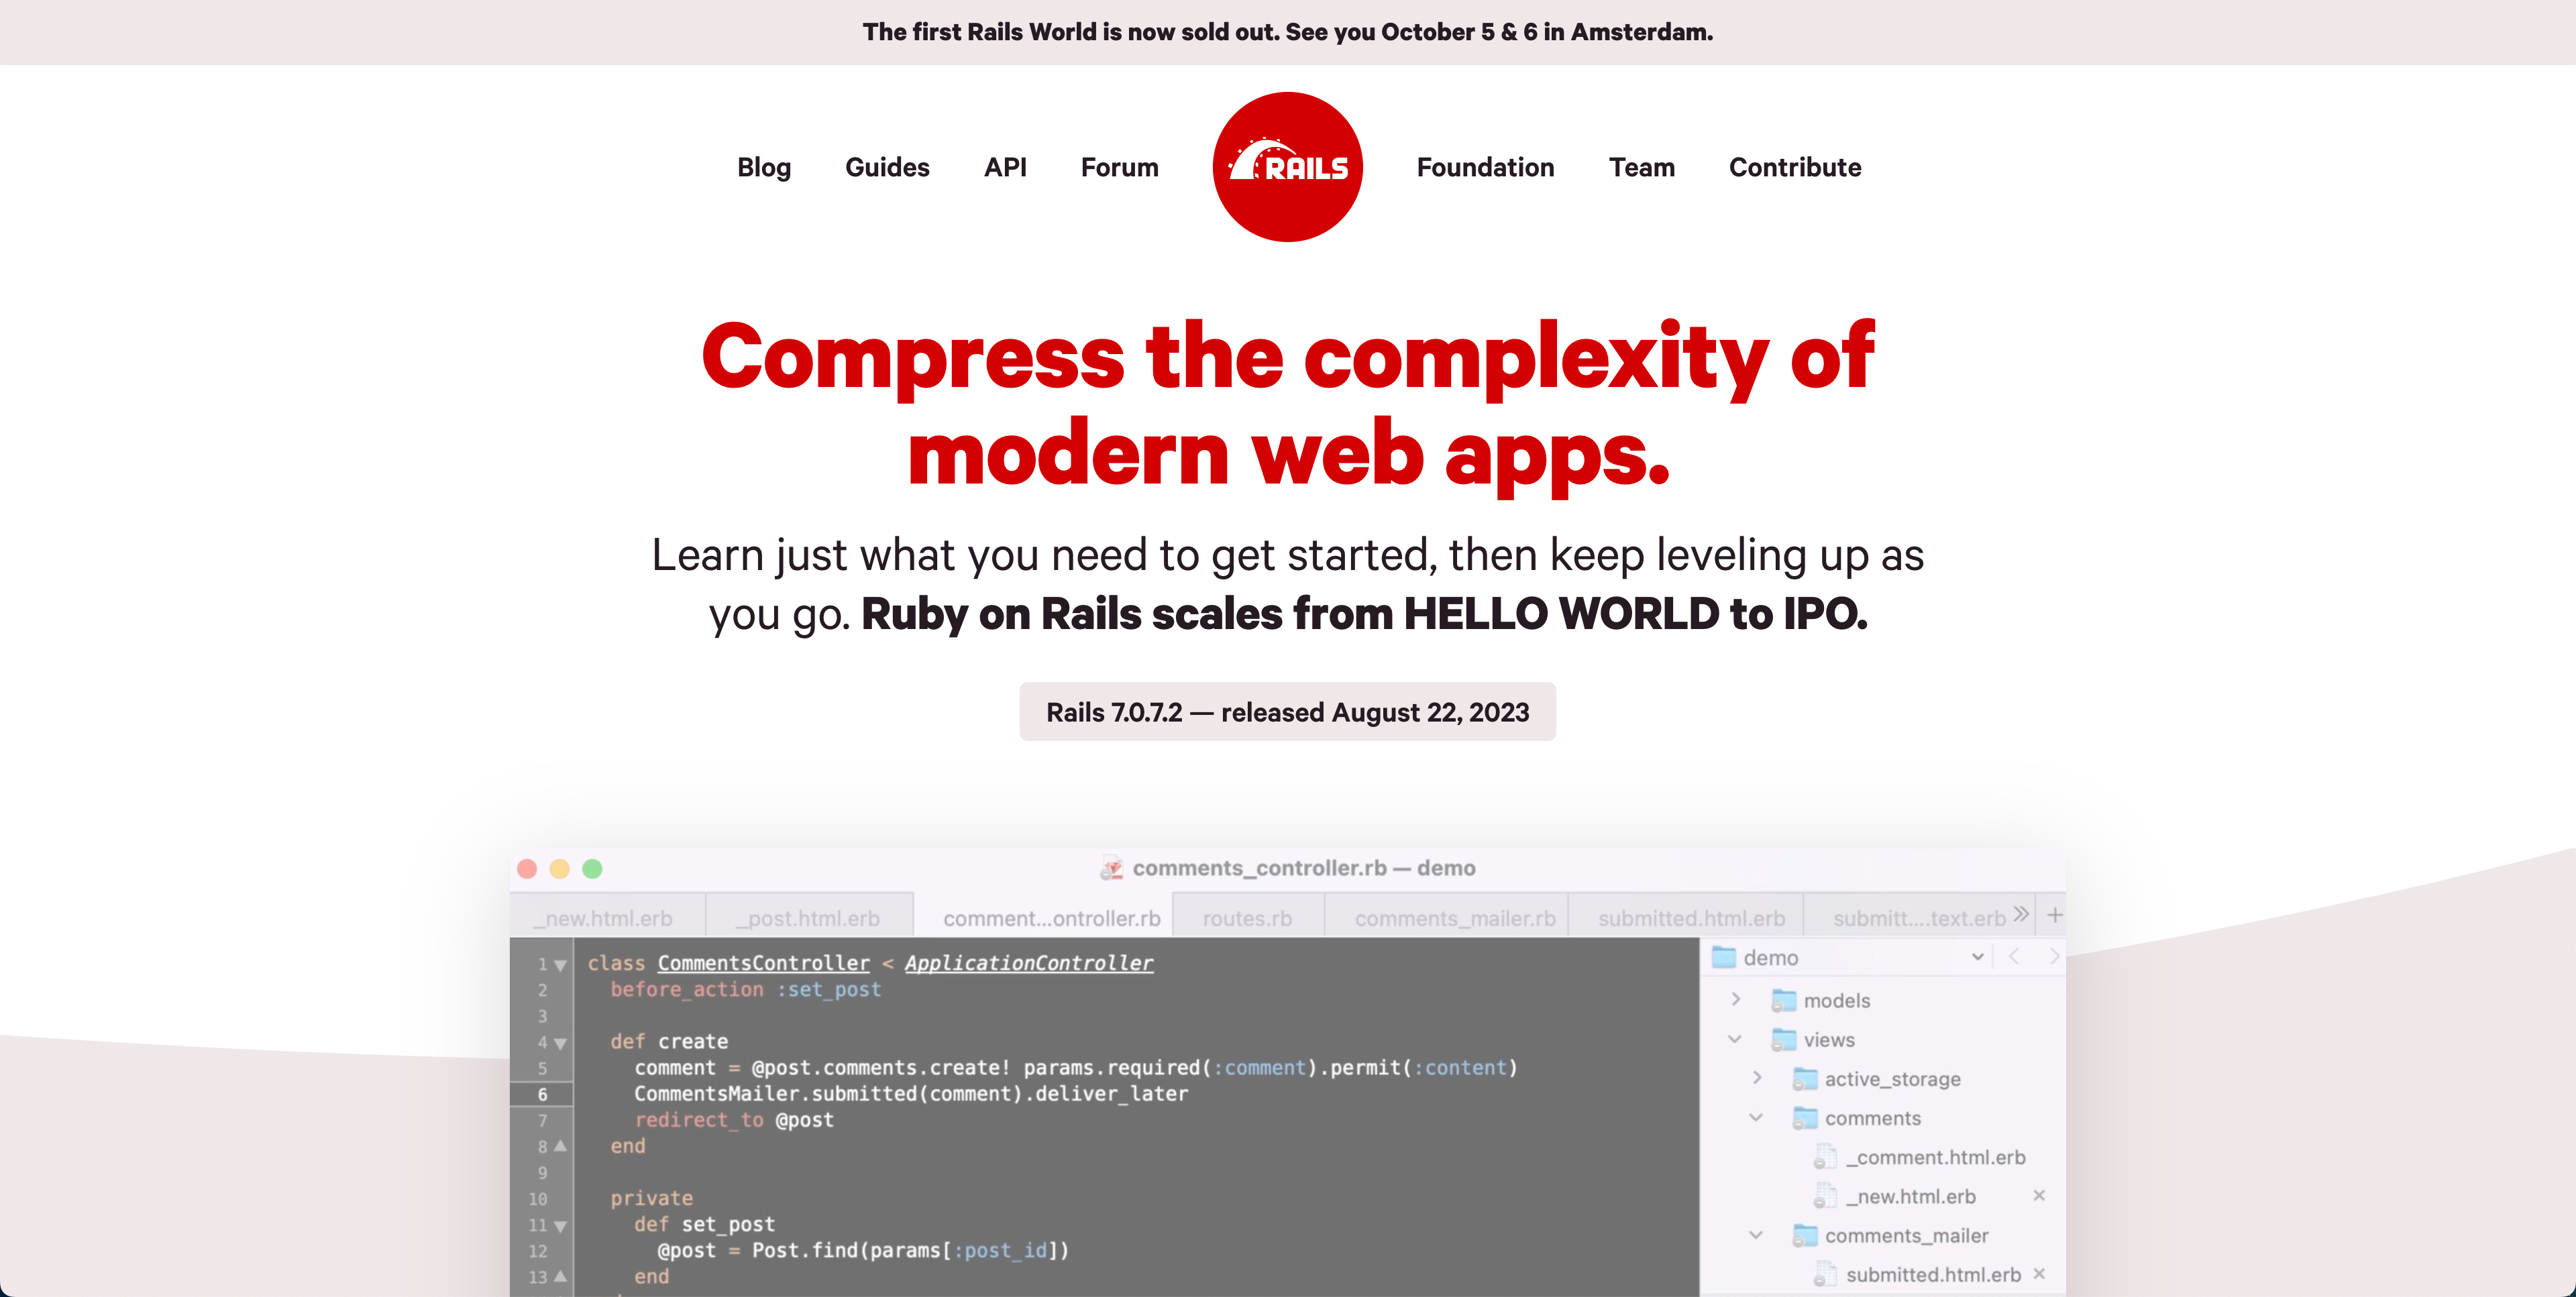Collapse the comments_mailer folder

[1756, 1235]
